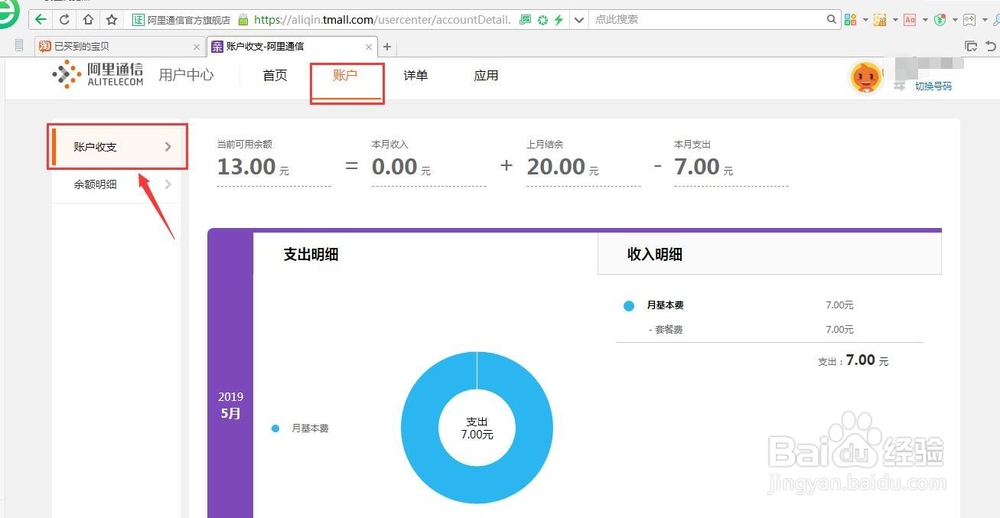Click the 13.00 元 available balance
Viewport: 1000px width, 518px height.
click(253, 167)
